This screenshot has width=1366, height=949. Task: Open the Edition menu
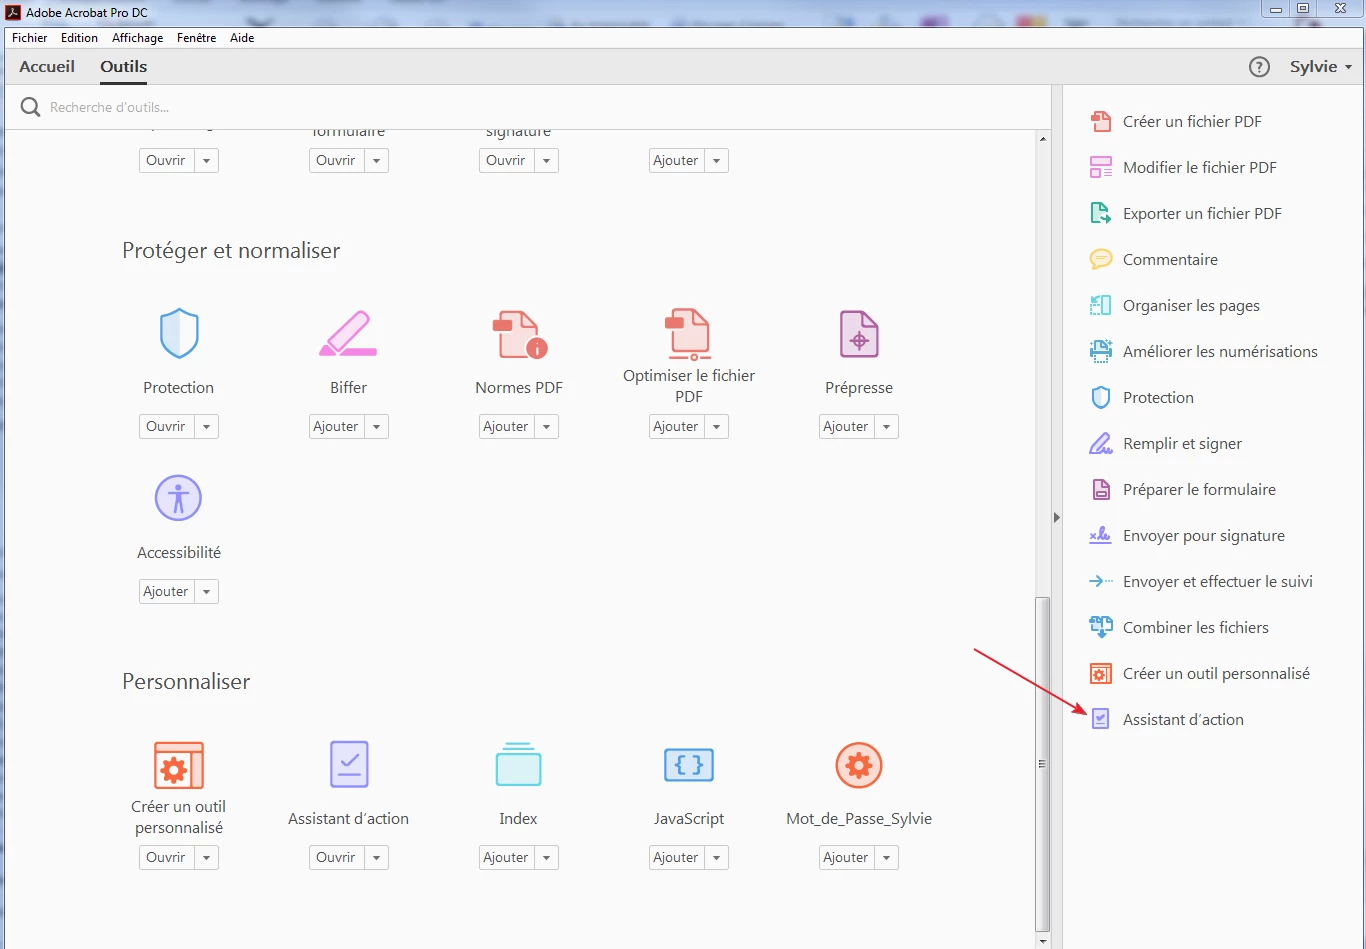[x=79, y=38]
